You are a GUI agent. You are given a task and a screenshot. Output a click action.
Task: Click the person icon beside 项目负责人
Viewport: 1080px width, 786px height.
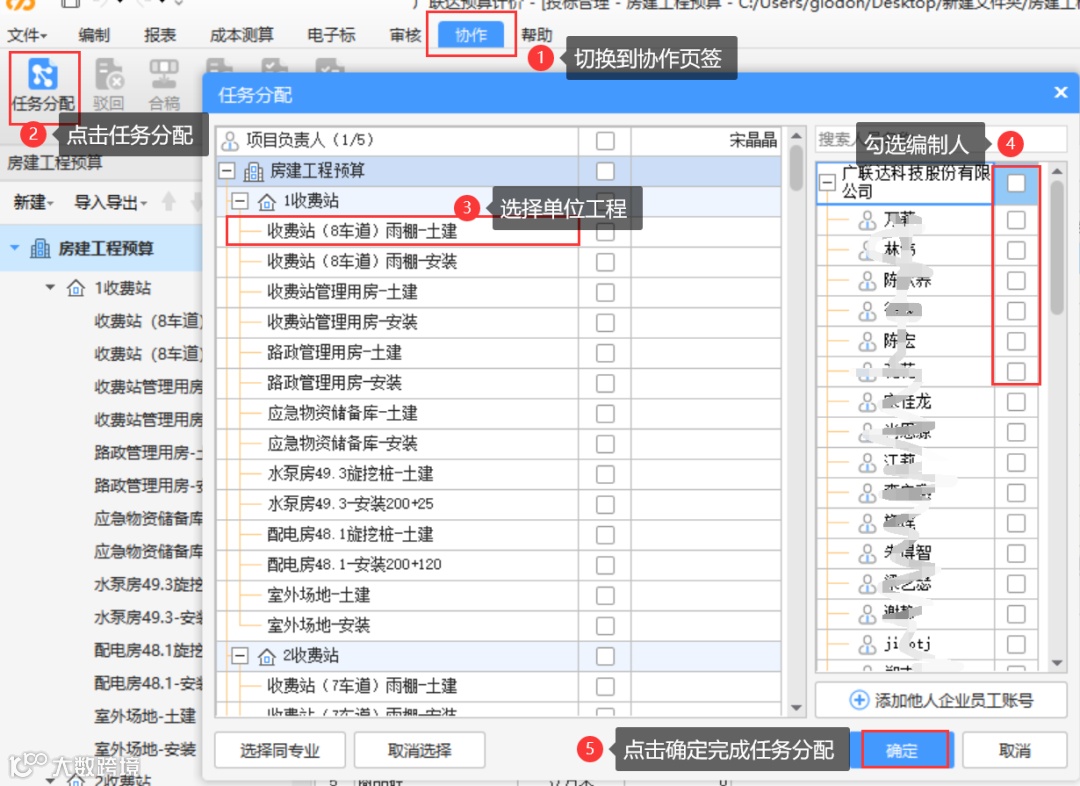click(230, 141)
